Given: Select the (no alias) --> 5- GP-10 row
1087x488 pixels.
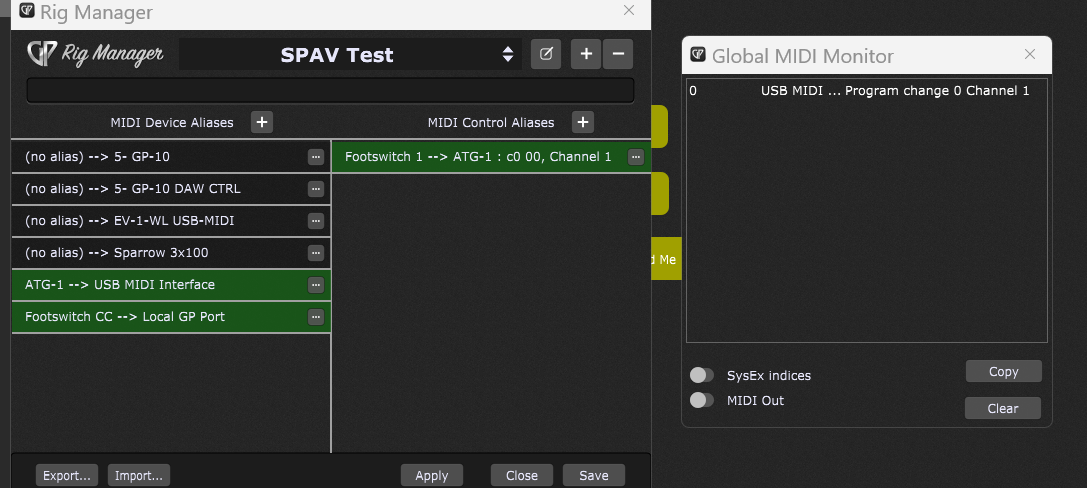Looking at the screenshot, I should tap(171, 157).
